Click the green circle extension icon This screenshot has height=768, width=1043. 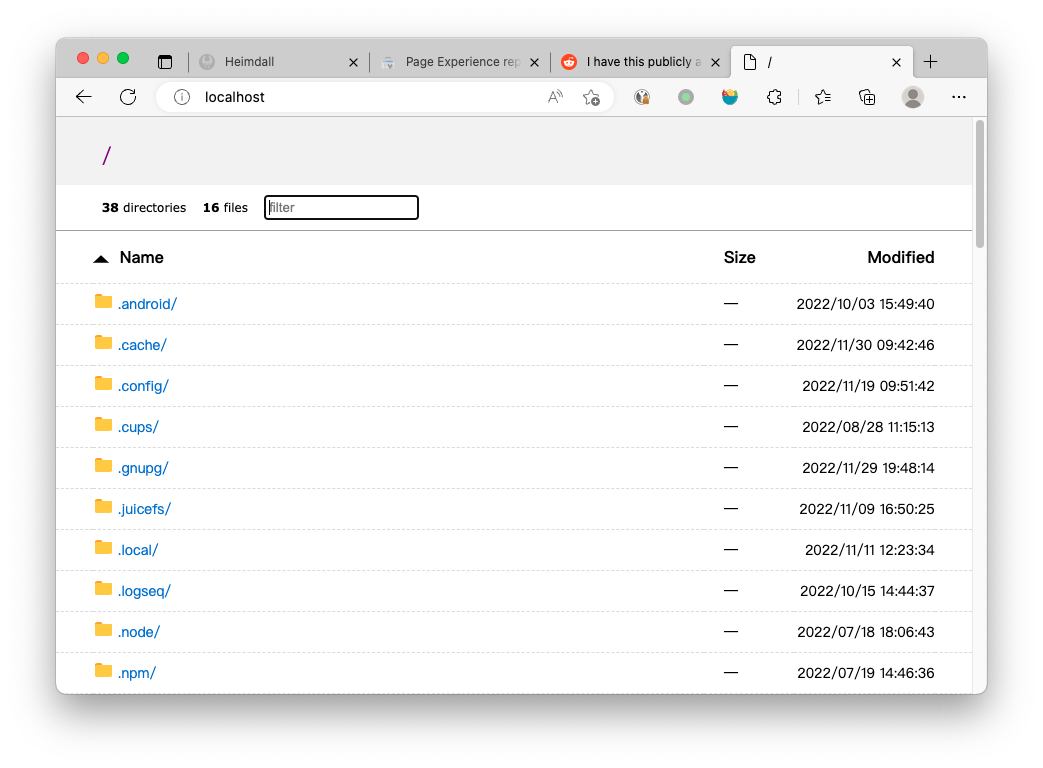click(x=686, y=98)
